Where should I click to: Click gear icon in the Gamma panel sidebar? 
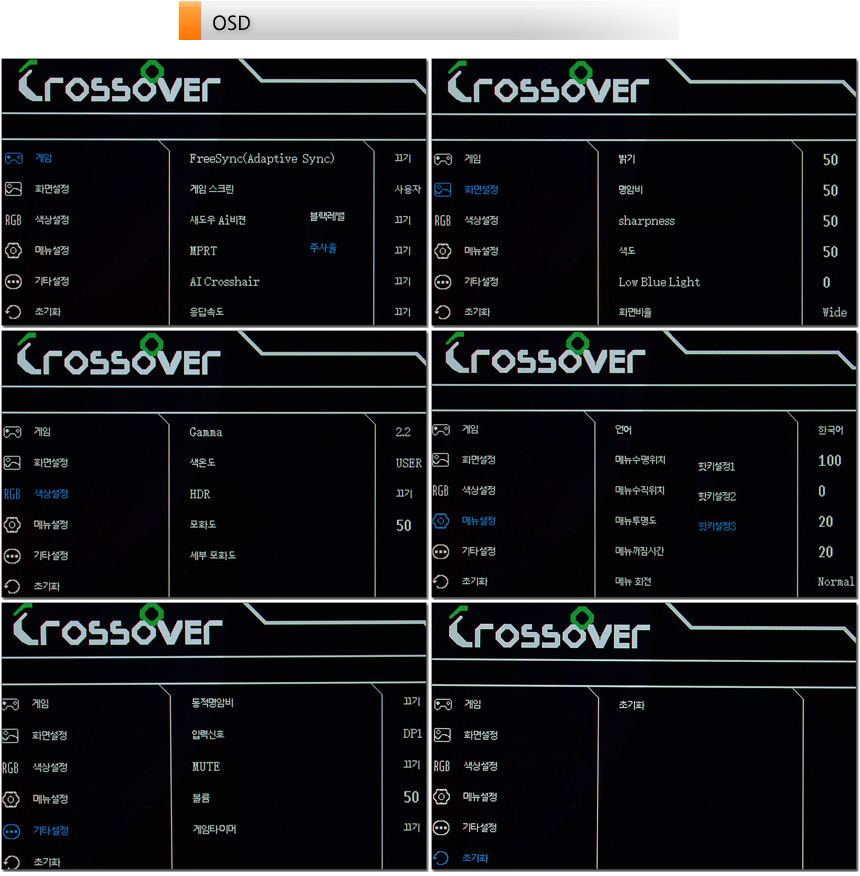[12, 525]
